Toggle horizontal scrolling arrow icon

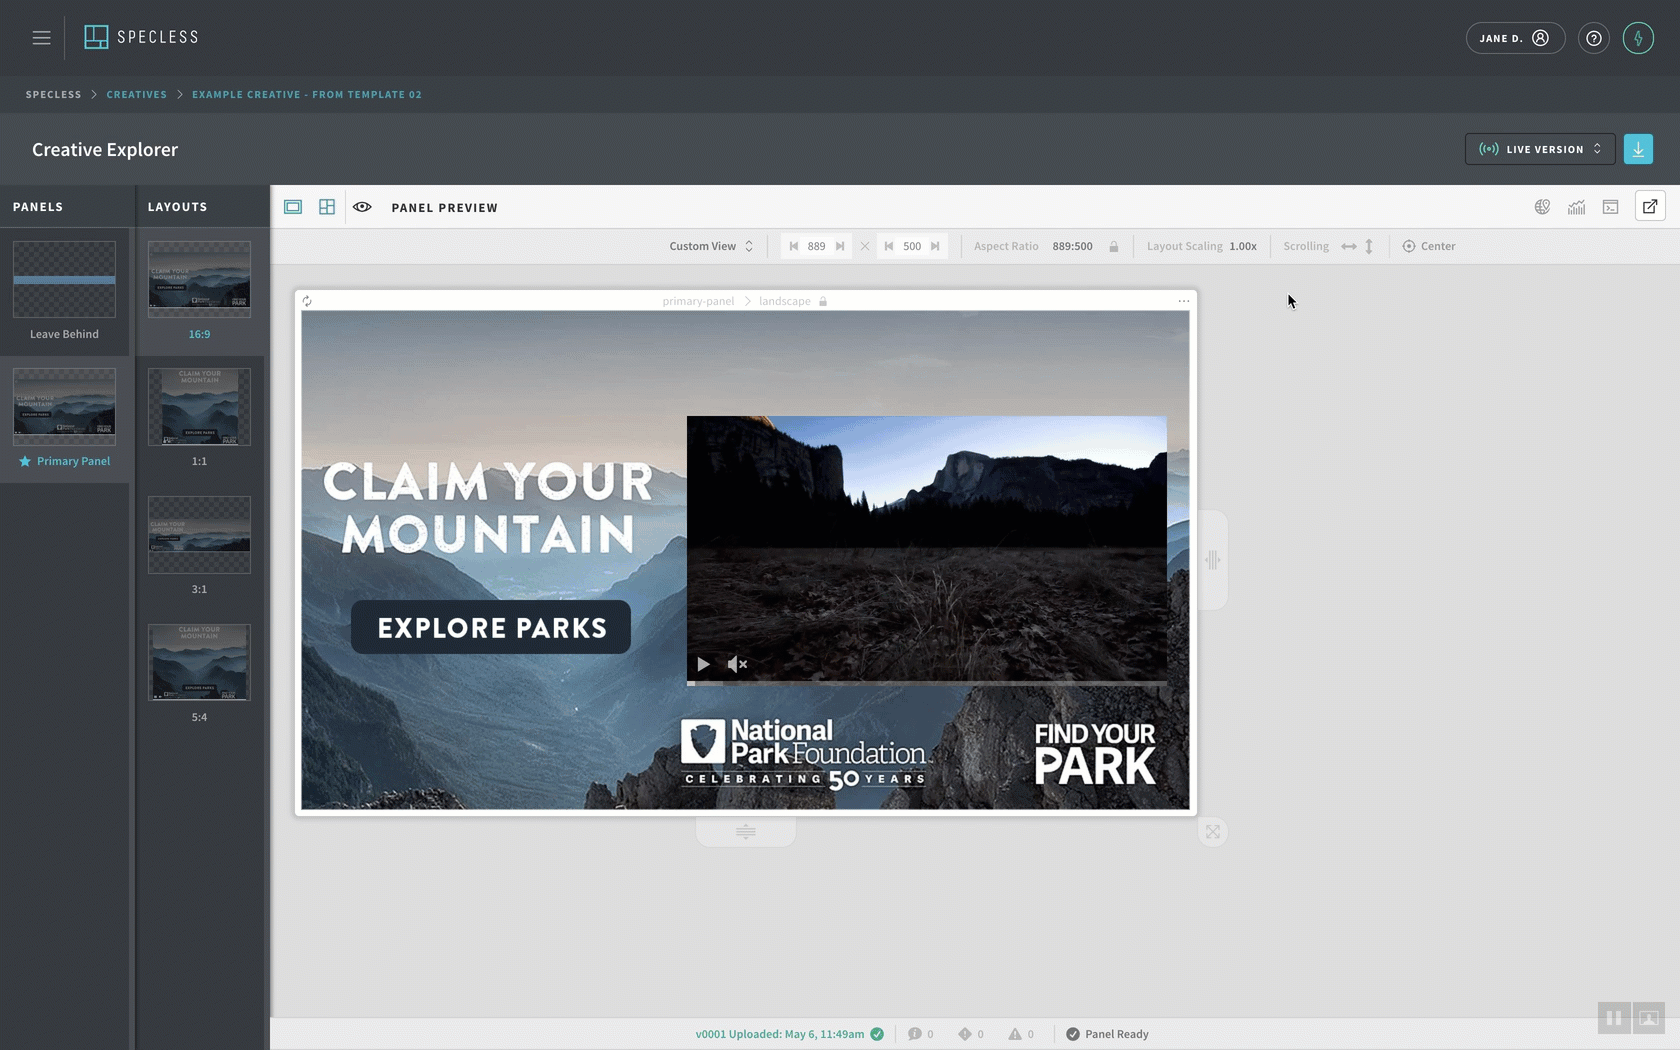coord(1349,246)
